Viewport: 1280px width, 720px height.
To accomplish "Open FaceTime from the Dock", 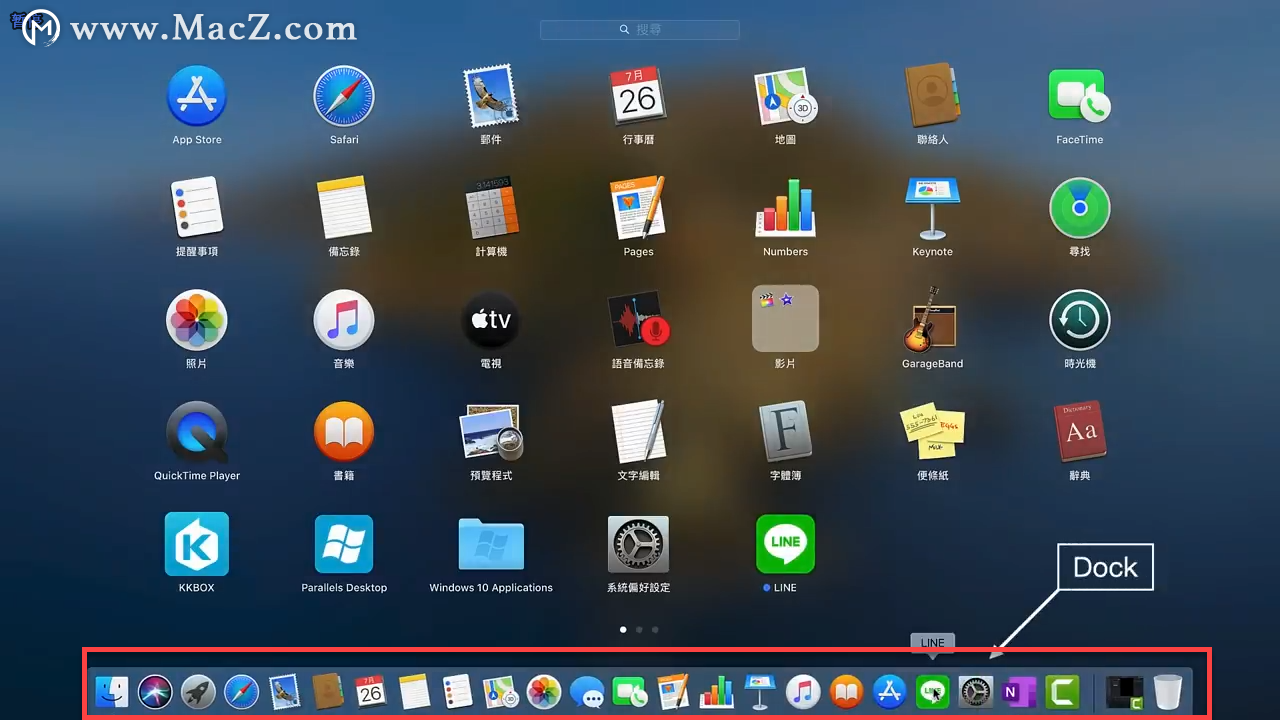I will pyautogui.click(x=630, y=692).
